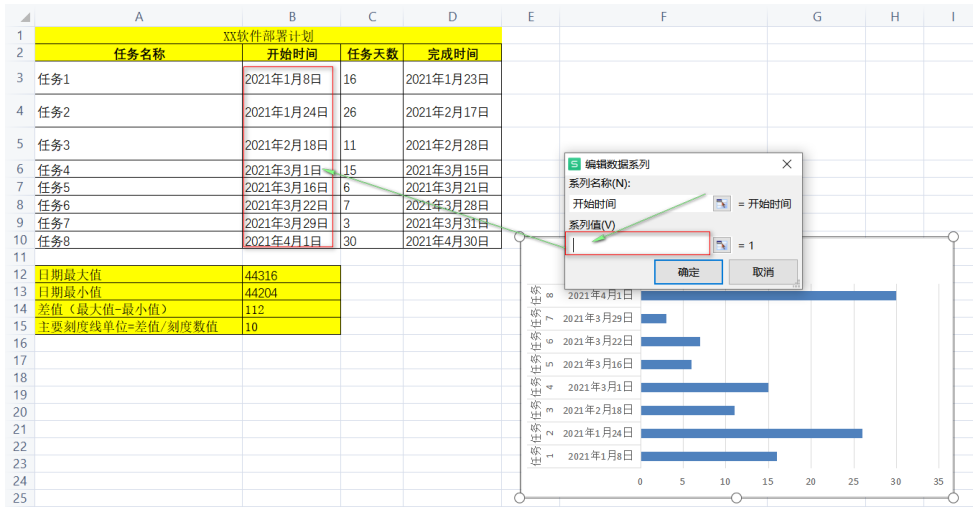Viewport: 977px width, 519px height.
Task: Click the range selector icon beside series name
Action: [x=722, y=204]
